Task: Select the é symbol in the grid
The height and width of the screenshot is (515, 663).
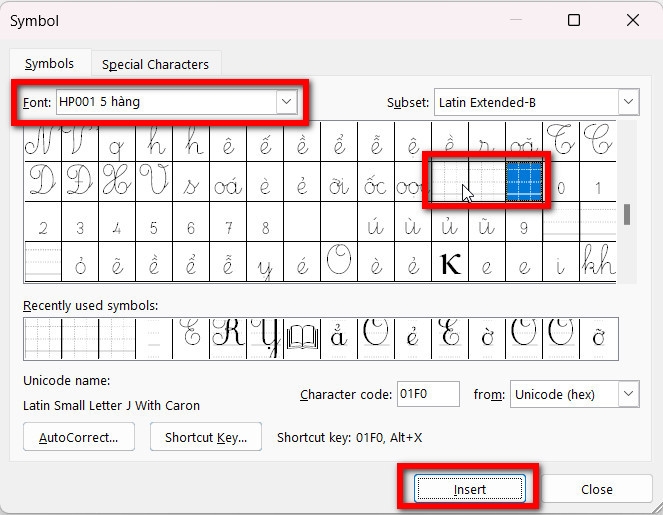Action: click(302, 262)
